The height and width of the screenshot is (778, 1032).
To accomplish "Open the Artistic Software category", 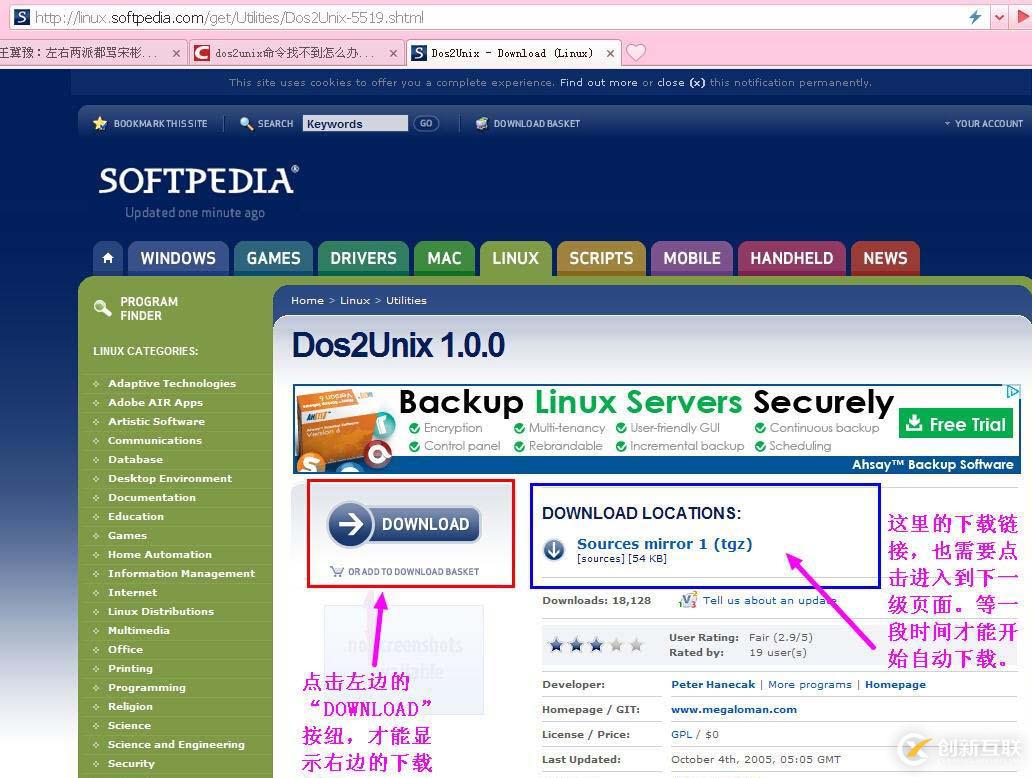I will pyautogui.click(x=156, y=421).
